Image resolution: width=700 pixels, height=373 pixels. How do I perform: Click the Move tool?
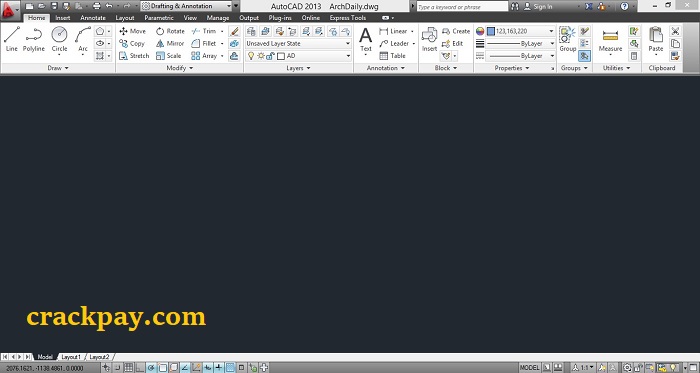click(133, 31)
